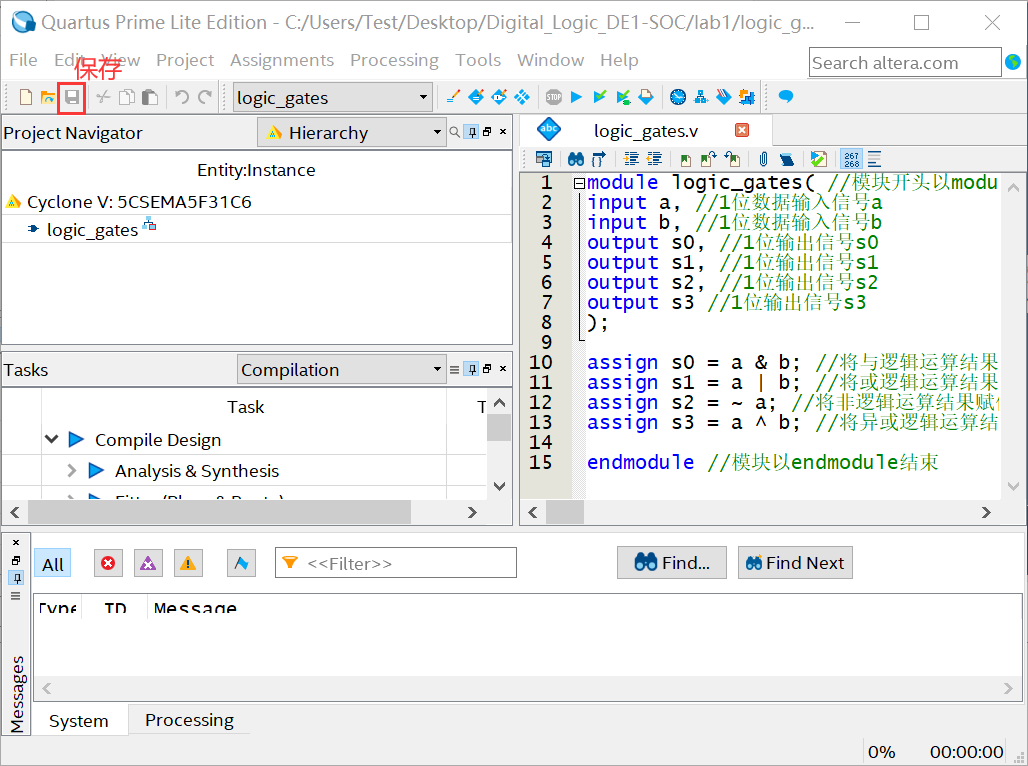Screen dimensions: 1028x766
Task: Toggle line numbers display in editor
Action: pyautogui.click(x=852, y=159)
